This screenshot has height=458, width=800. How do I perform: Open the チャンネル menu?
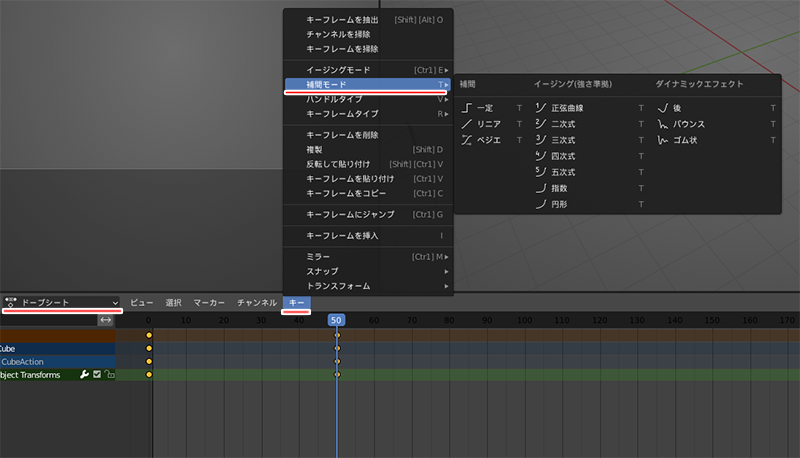coord(256,302)
